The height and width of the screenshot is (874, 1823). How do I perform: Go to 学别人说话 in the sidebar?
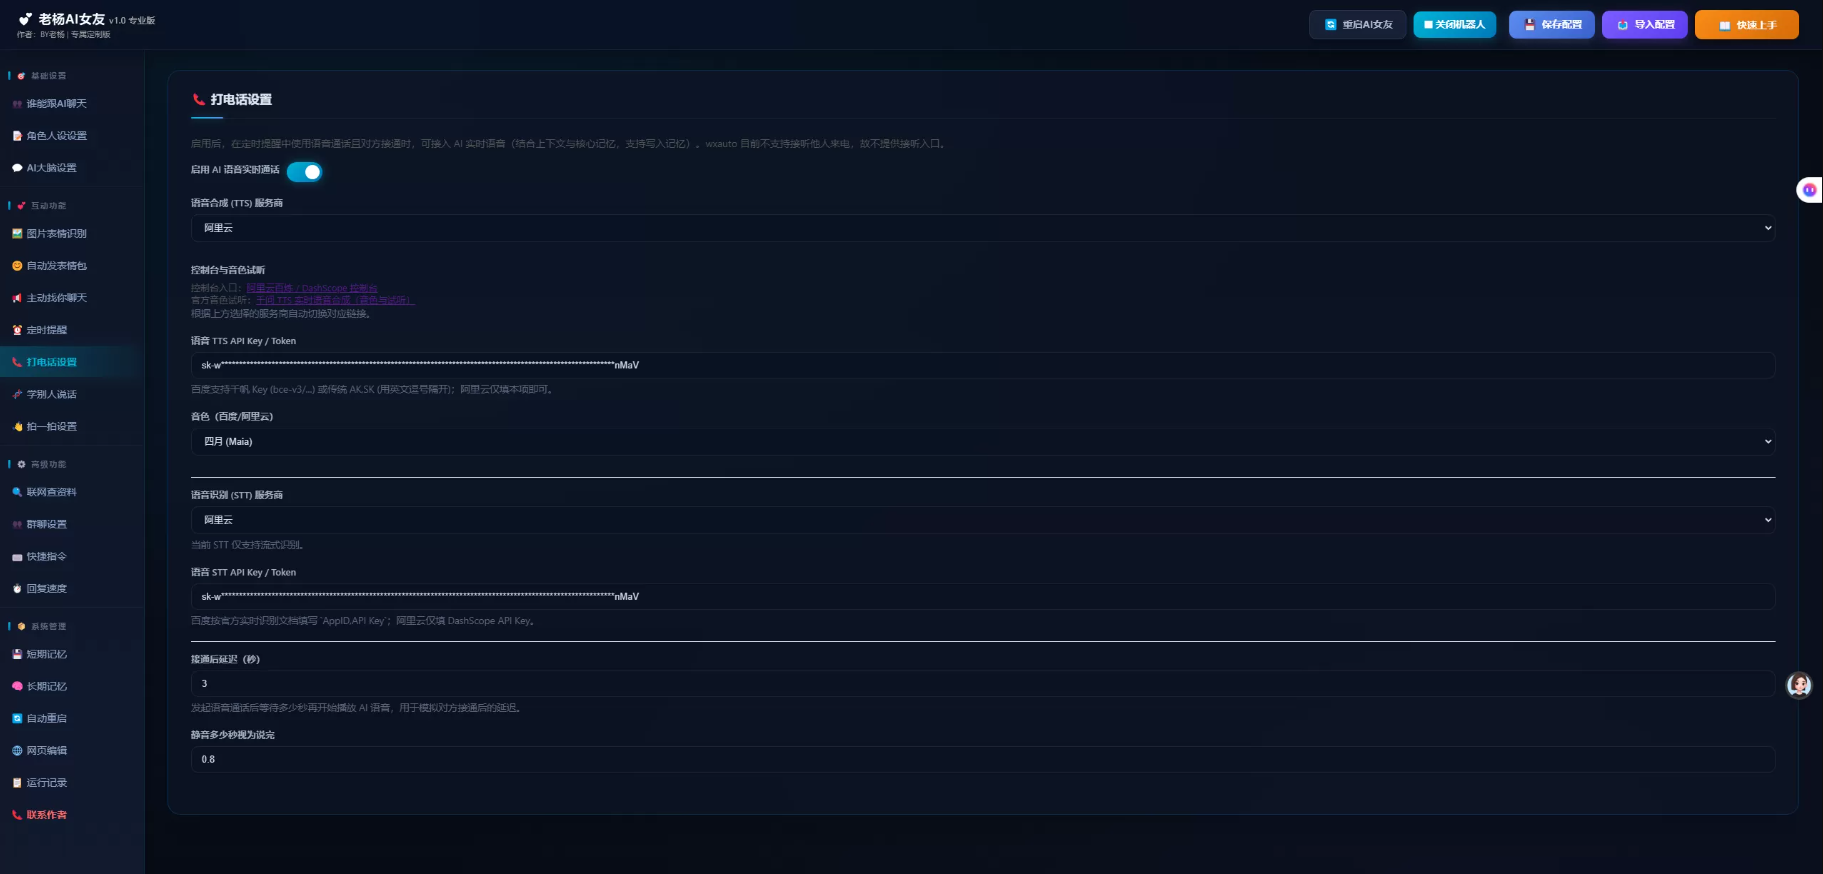pyautogui.click(x=72, y=395)
